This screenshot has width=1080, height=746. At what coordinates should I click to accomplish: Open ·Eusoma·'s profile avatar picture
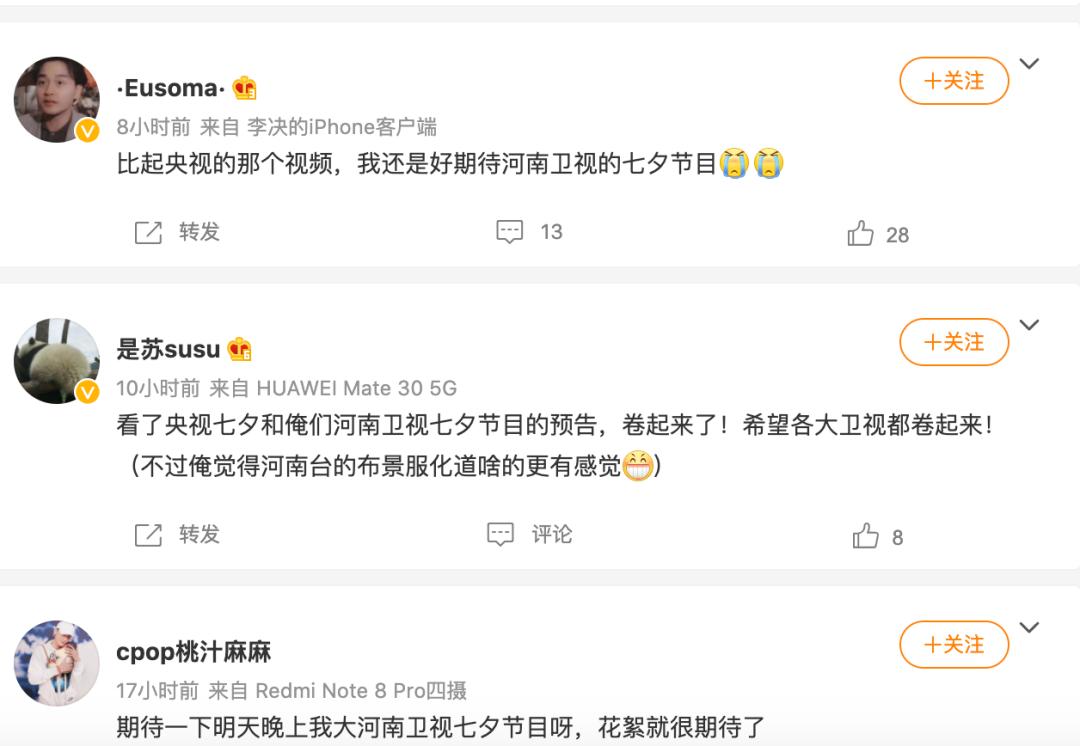coord(57,99)
